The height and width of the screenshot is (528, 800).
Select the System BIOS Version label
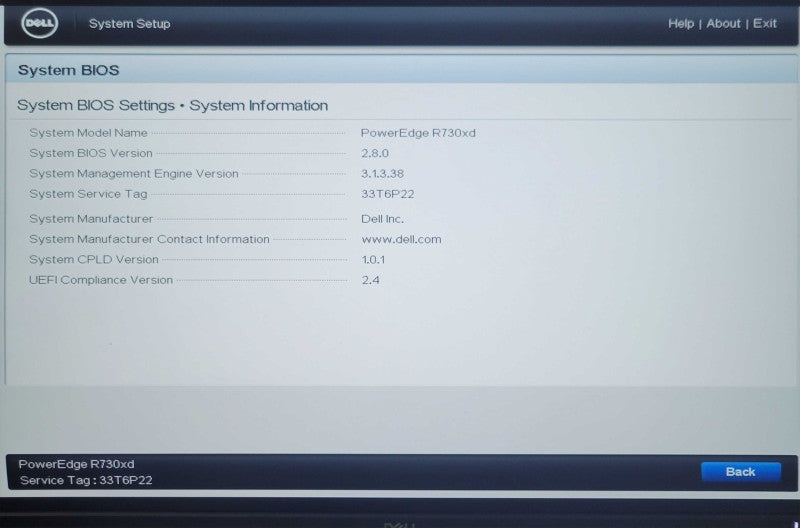pyautogui.click(x=91, y=153)
